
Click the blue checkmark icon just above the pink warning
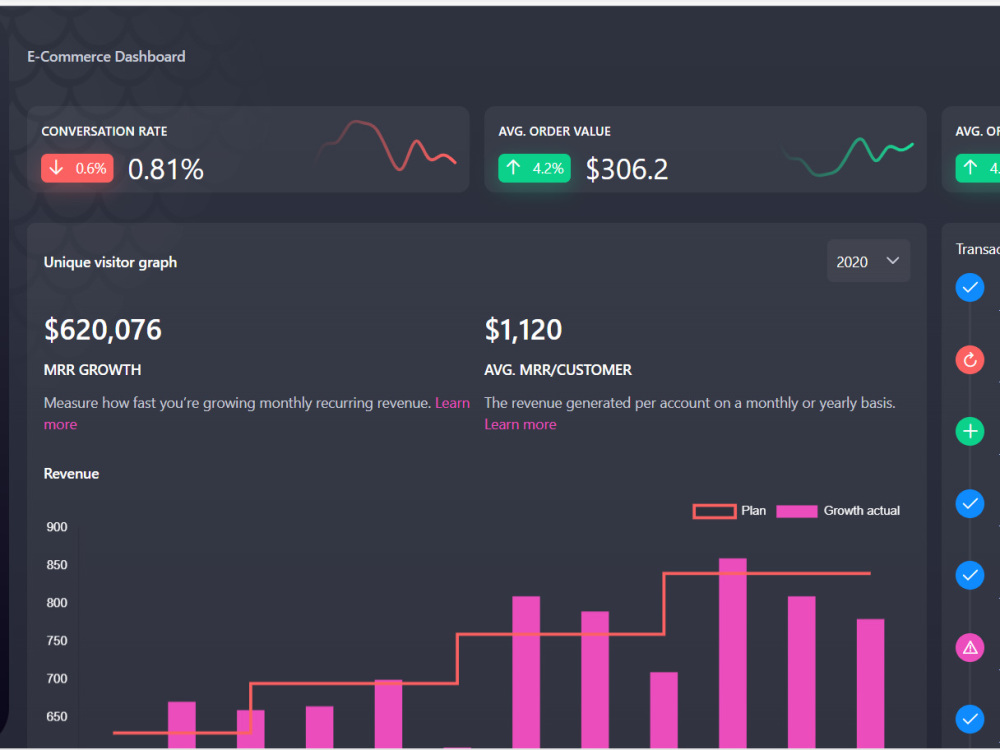[x=969, y=575]
